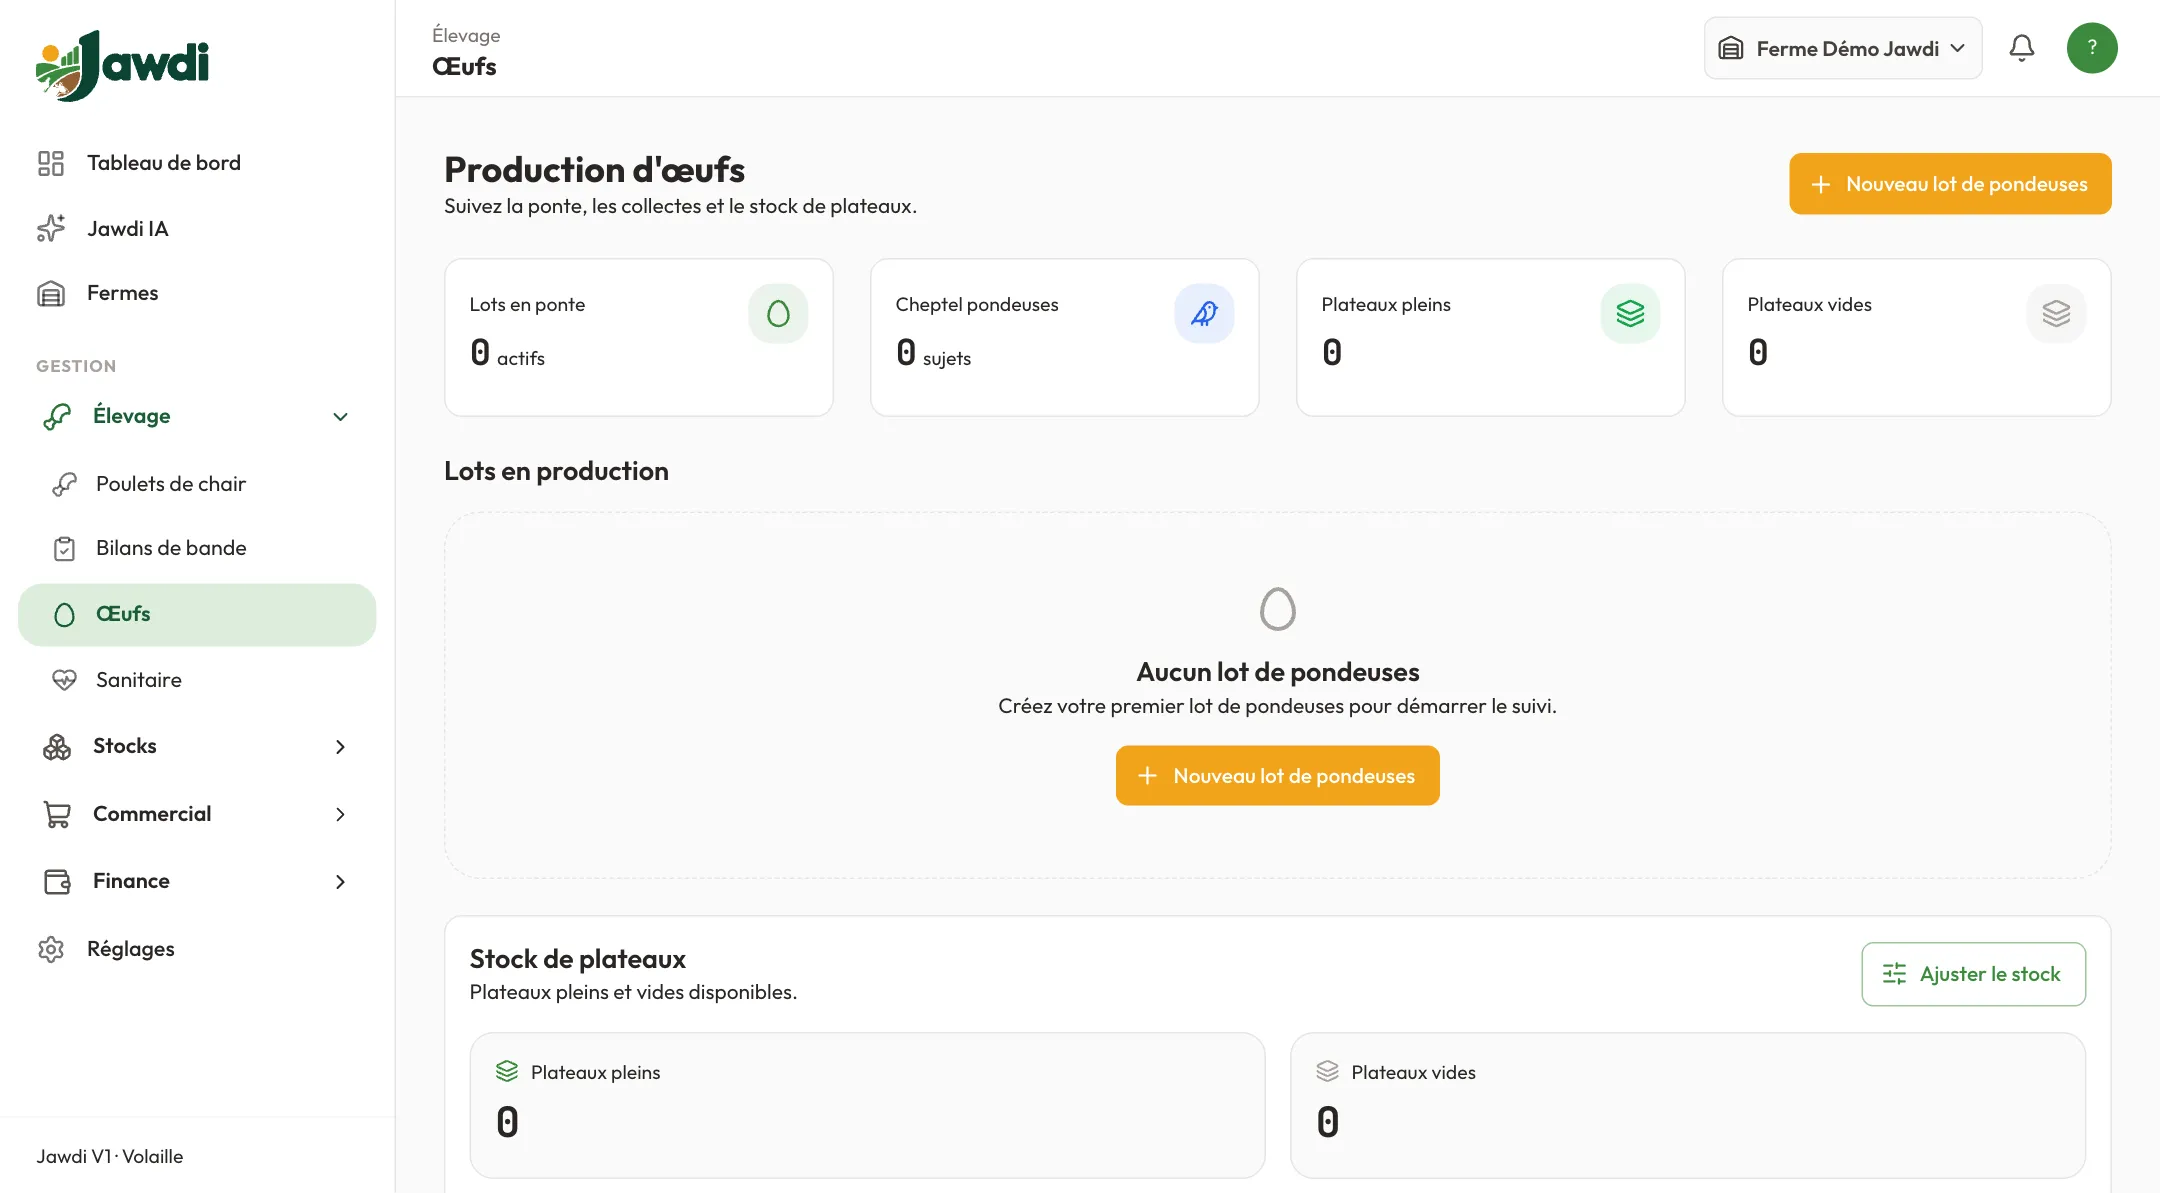Screen dimensions: 2160x1193
Task: Open Poulets de chair page
Action: (197, 484)
